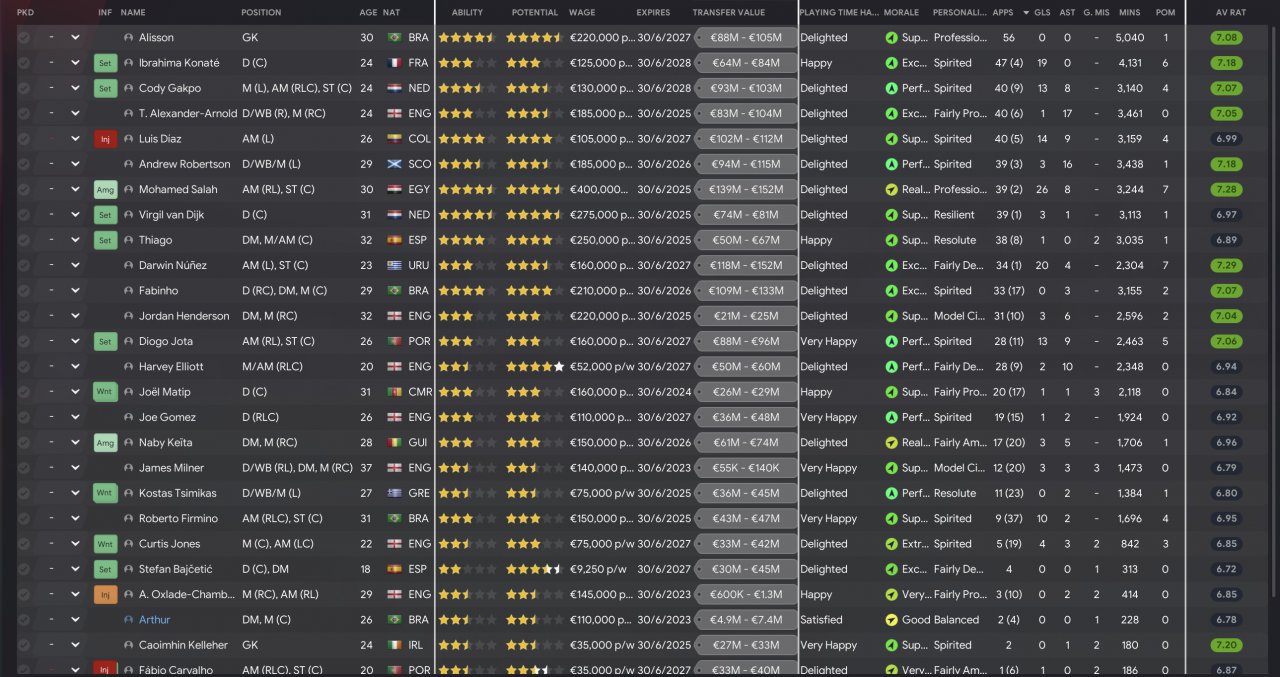Image resolution: width=1280 pixels, height=677 pixels.
Task: Click the green morale arrow icon for Alisson
Action: click(892, 38)
